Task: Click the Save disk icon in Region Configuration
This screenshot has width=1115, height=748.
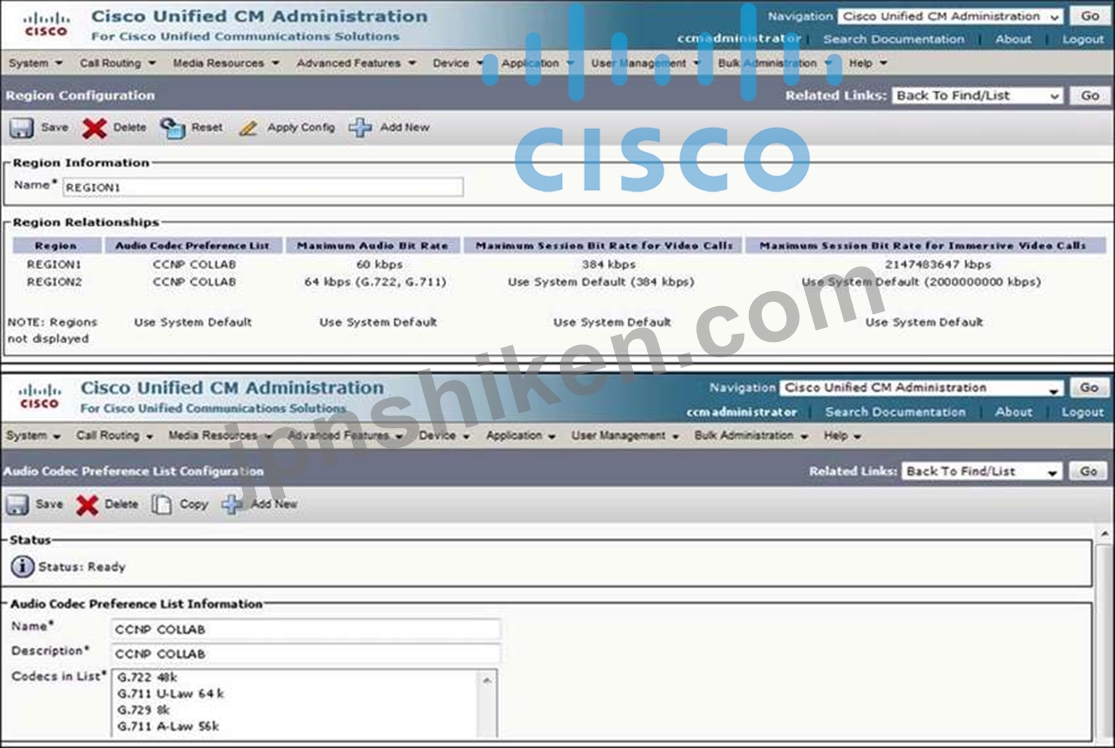Action: point(21,128)
